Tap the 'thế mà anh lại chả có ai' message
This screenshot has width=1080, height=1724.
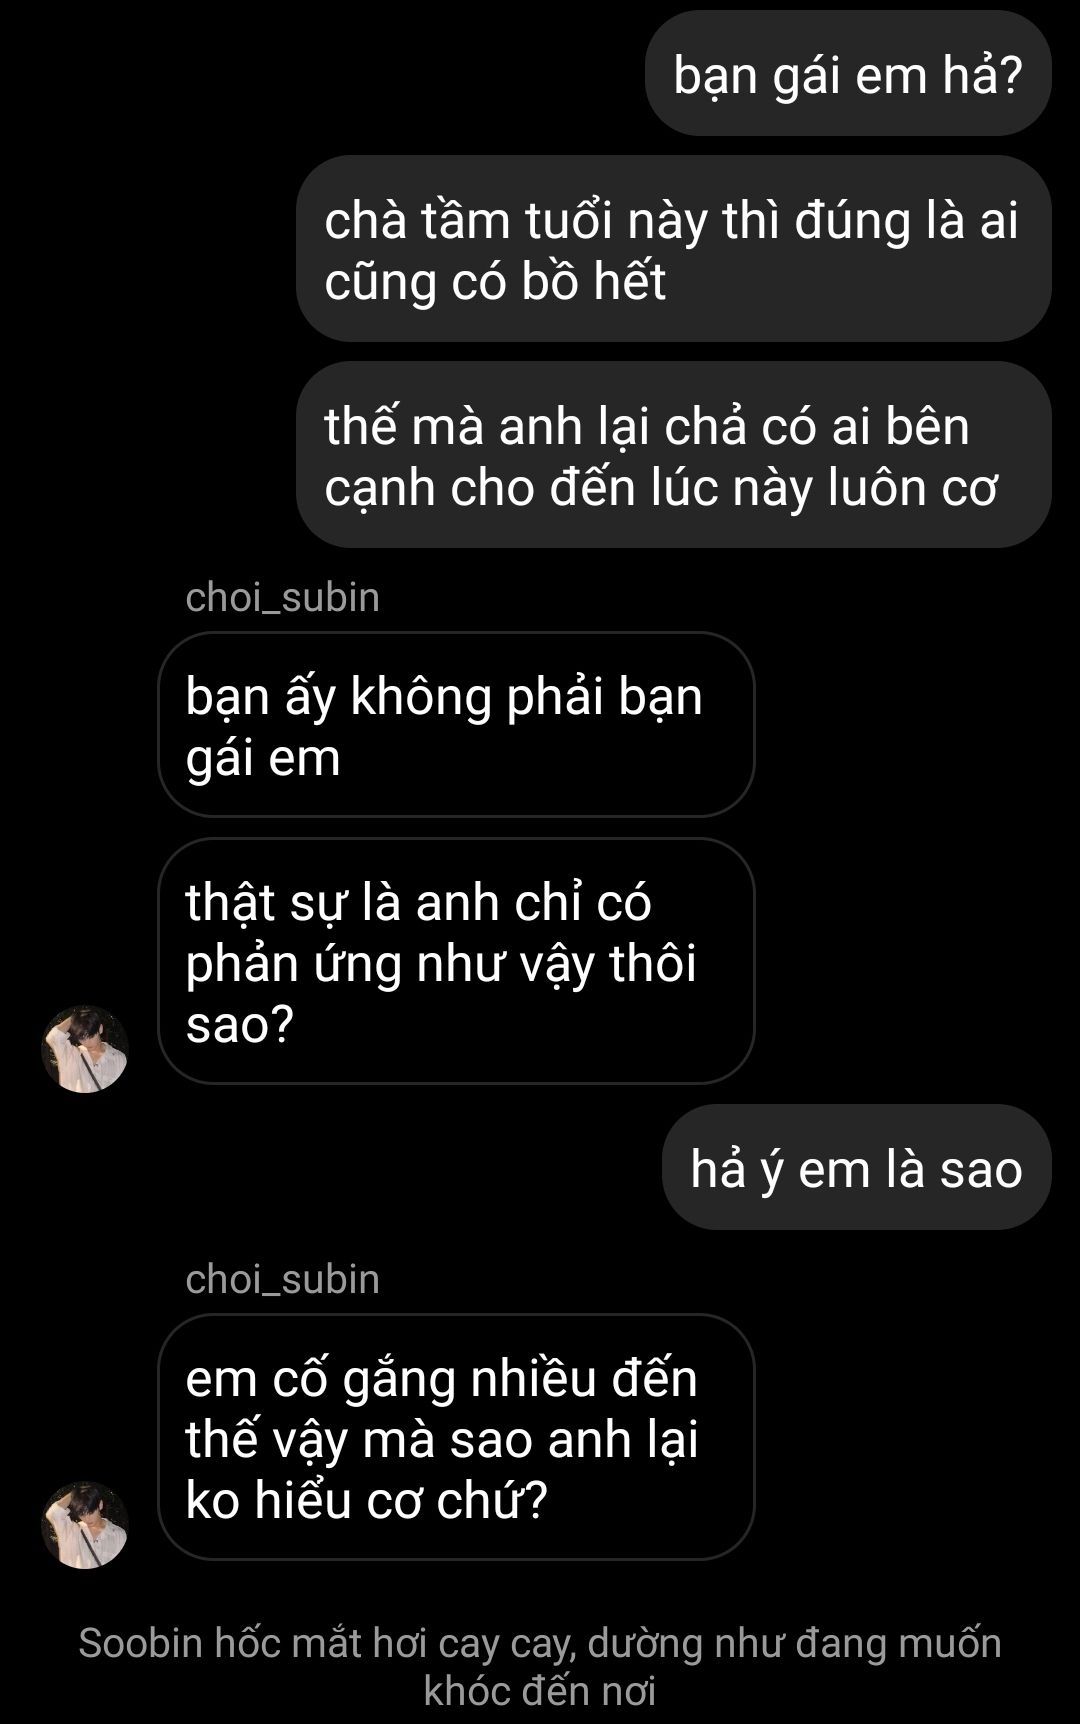(674, 455)
